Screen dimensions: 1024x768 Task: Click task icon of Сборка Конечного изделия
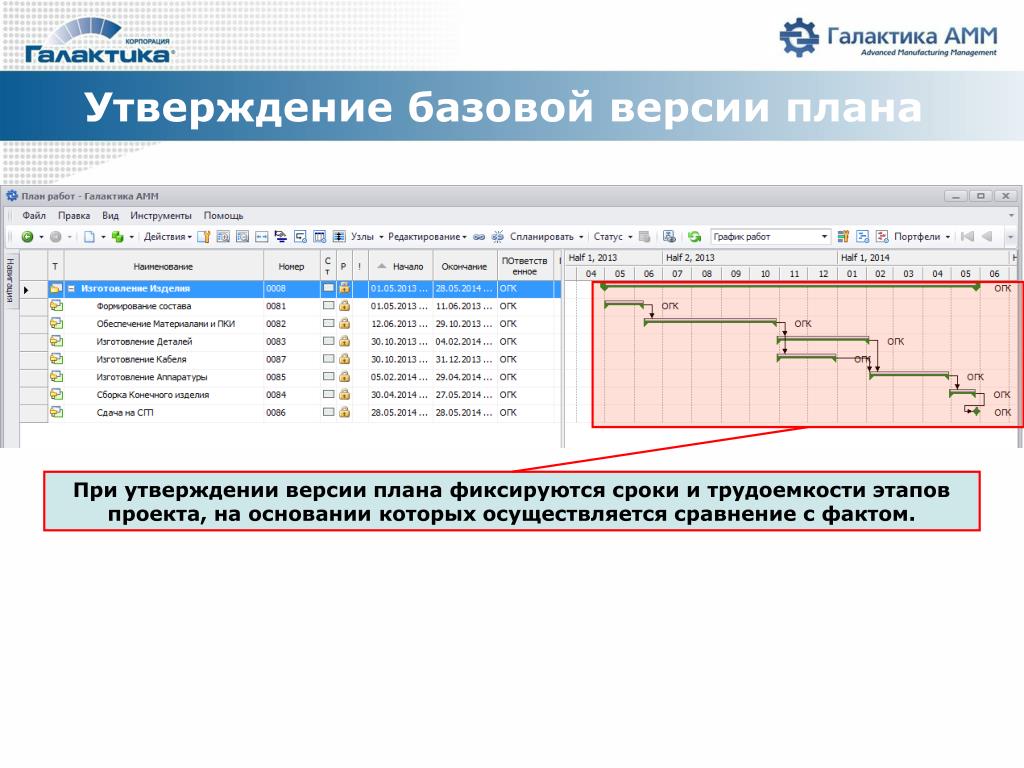point(57,394)
